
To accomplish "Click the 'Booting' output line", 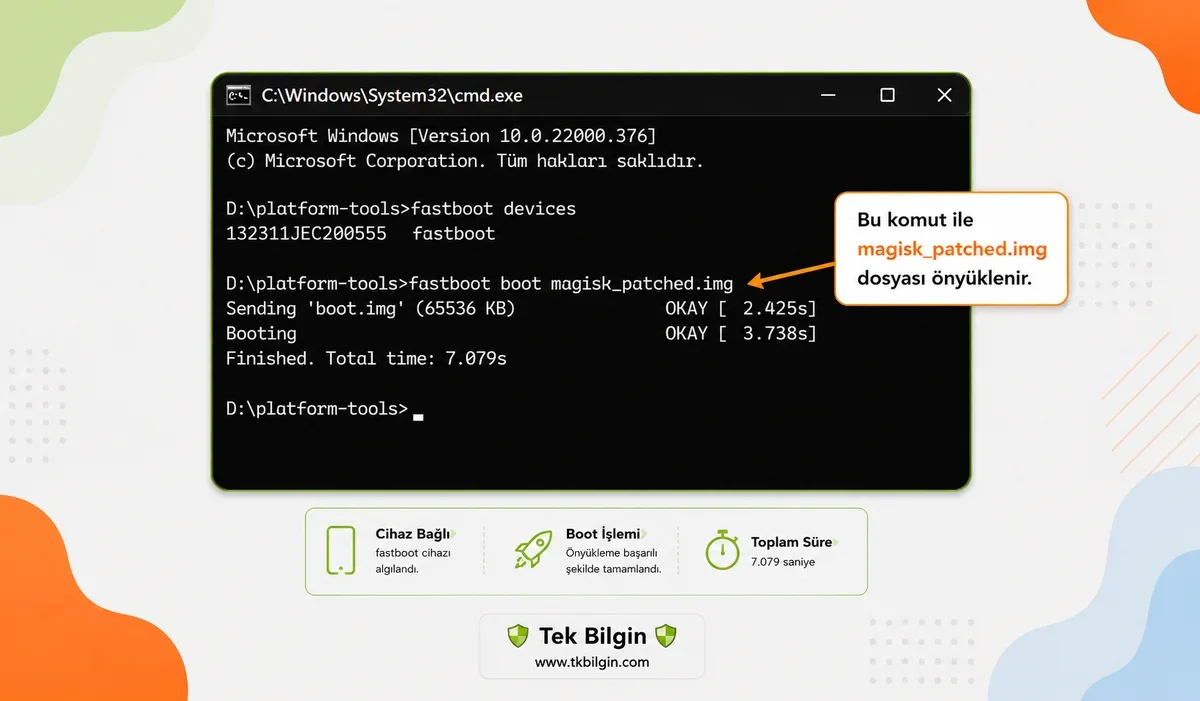I will [261, 334].
